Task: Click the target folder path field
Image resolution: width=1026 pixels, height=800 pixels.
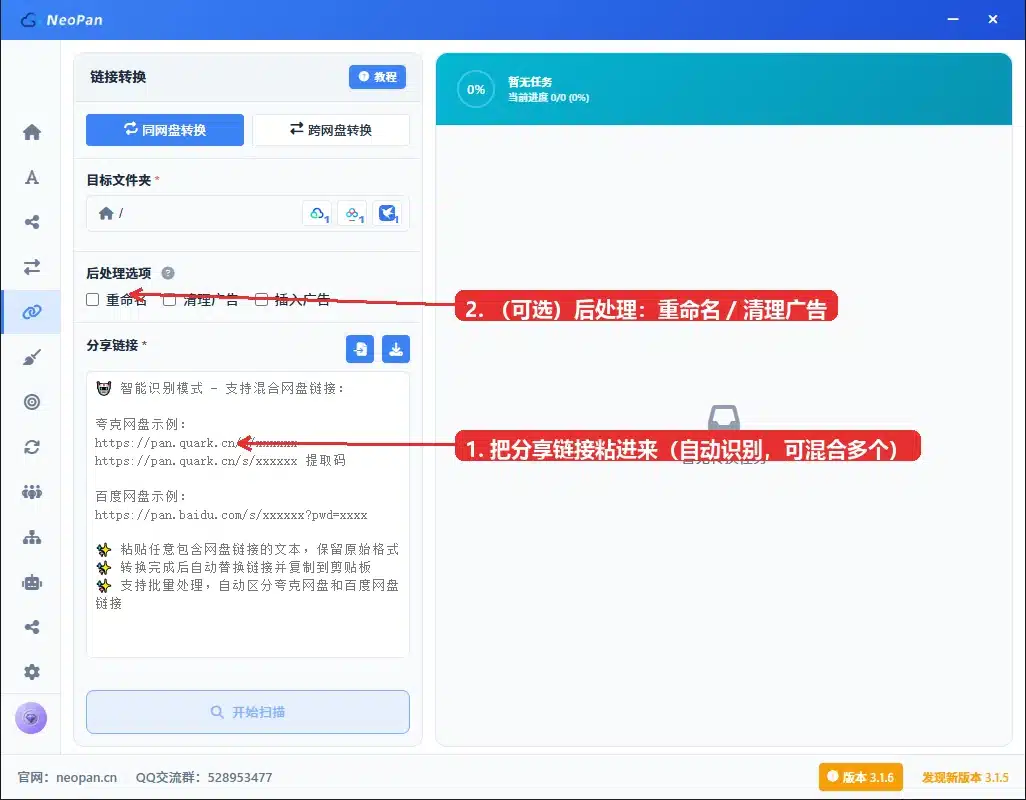Action: point(248,213)
